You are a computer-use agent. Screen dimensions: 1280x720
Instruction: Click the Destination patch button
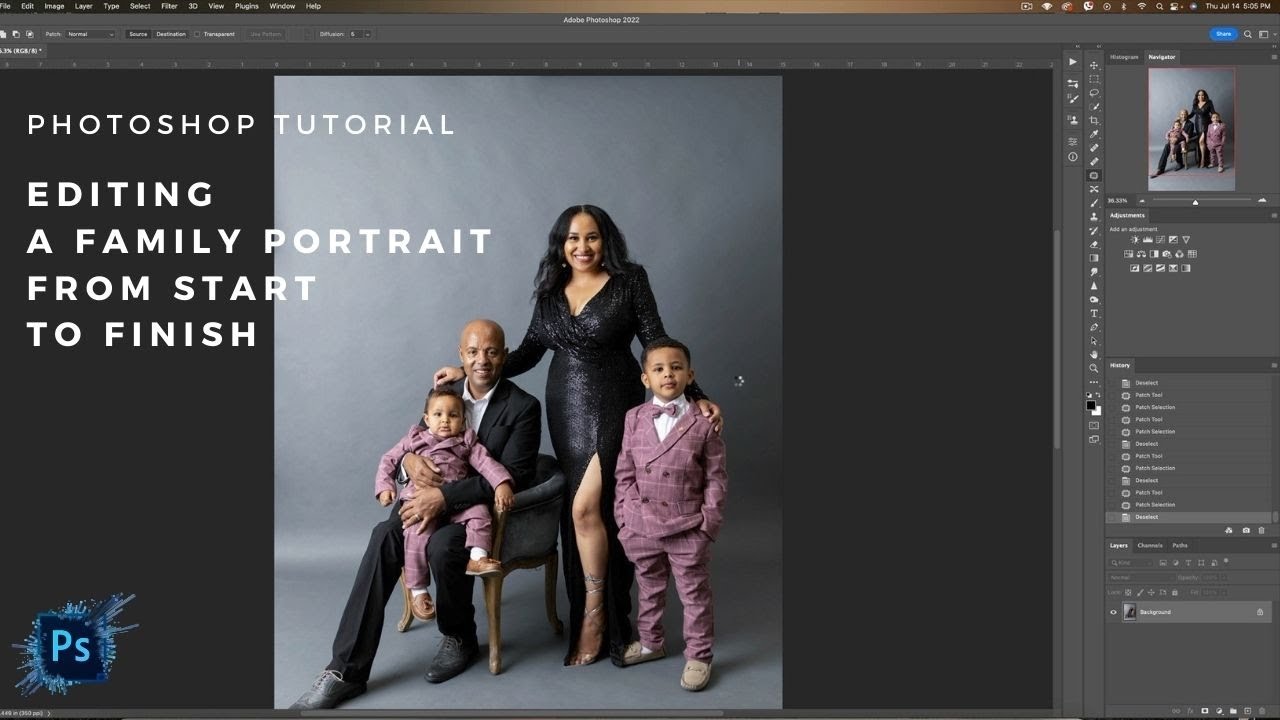click(171, 34)
